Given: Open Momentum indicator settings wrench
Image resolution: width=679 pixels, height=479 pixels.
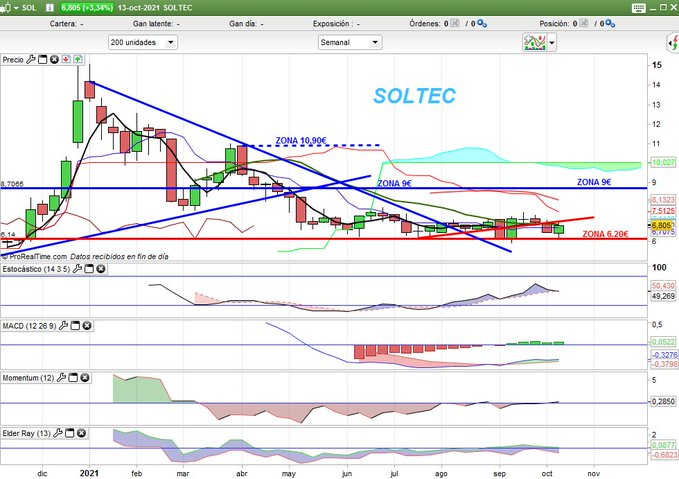Looking at the screenshot, I should tap(61, 378).
